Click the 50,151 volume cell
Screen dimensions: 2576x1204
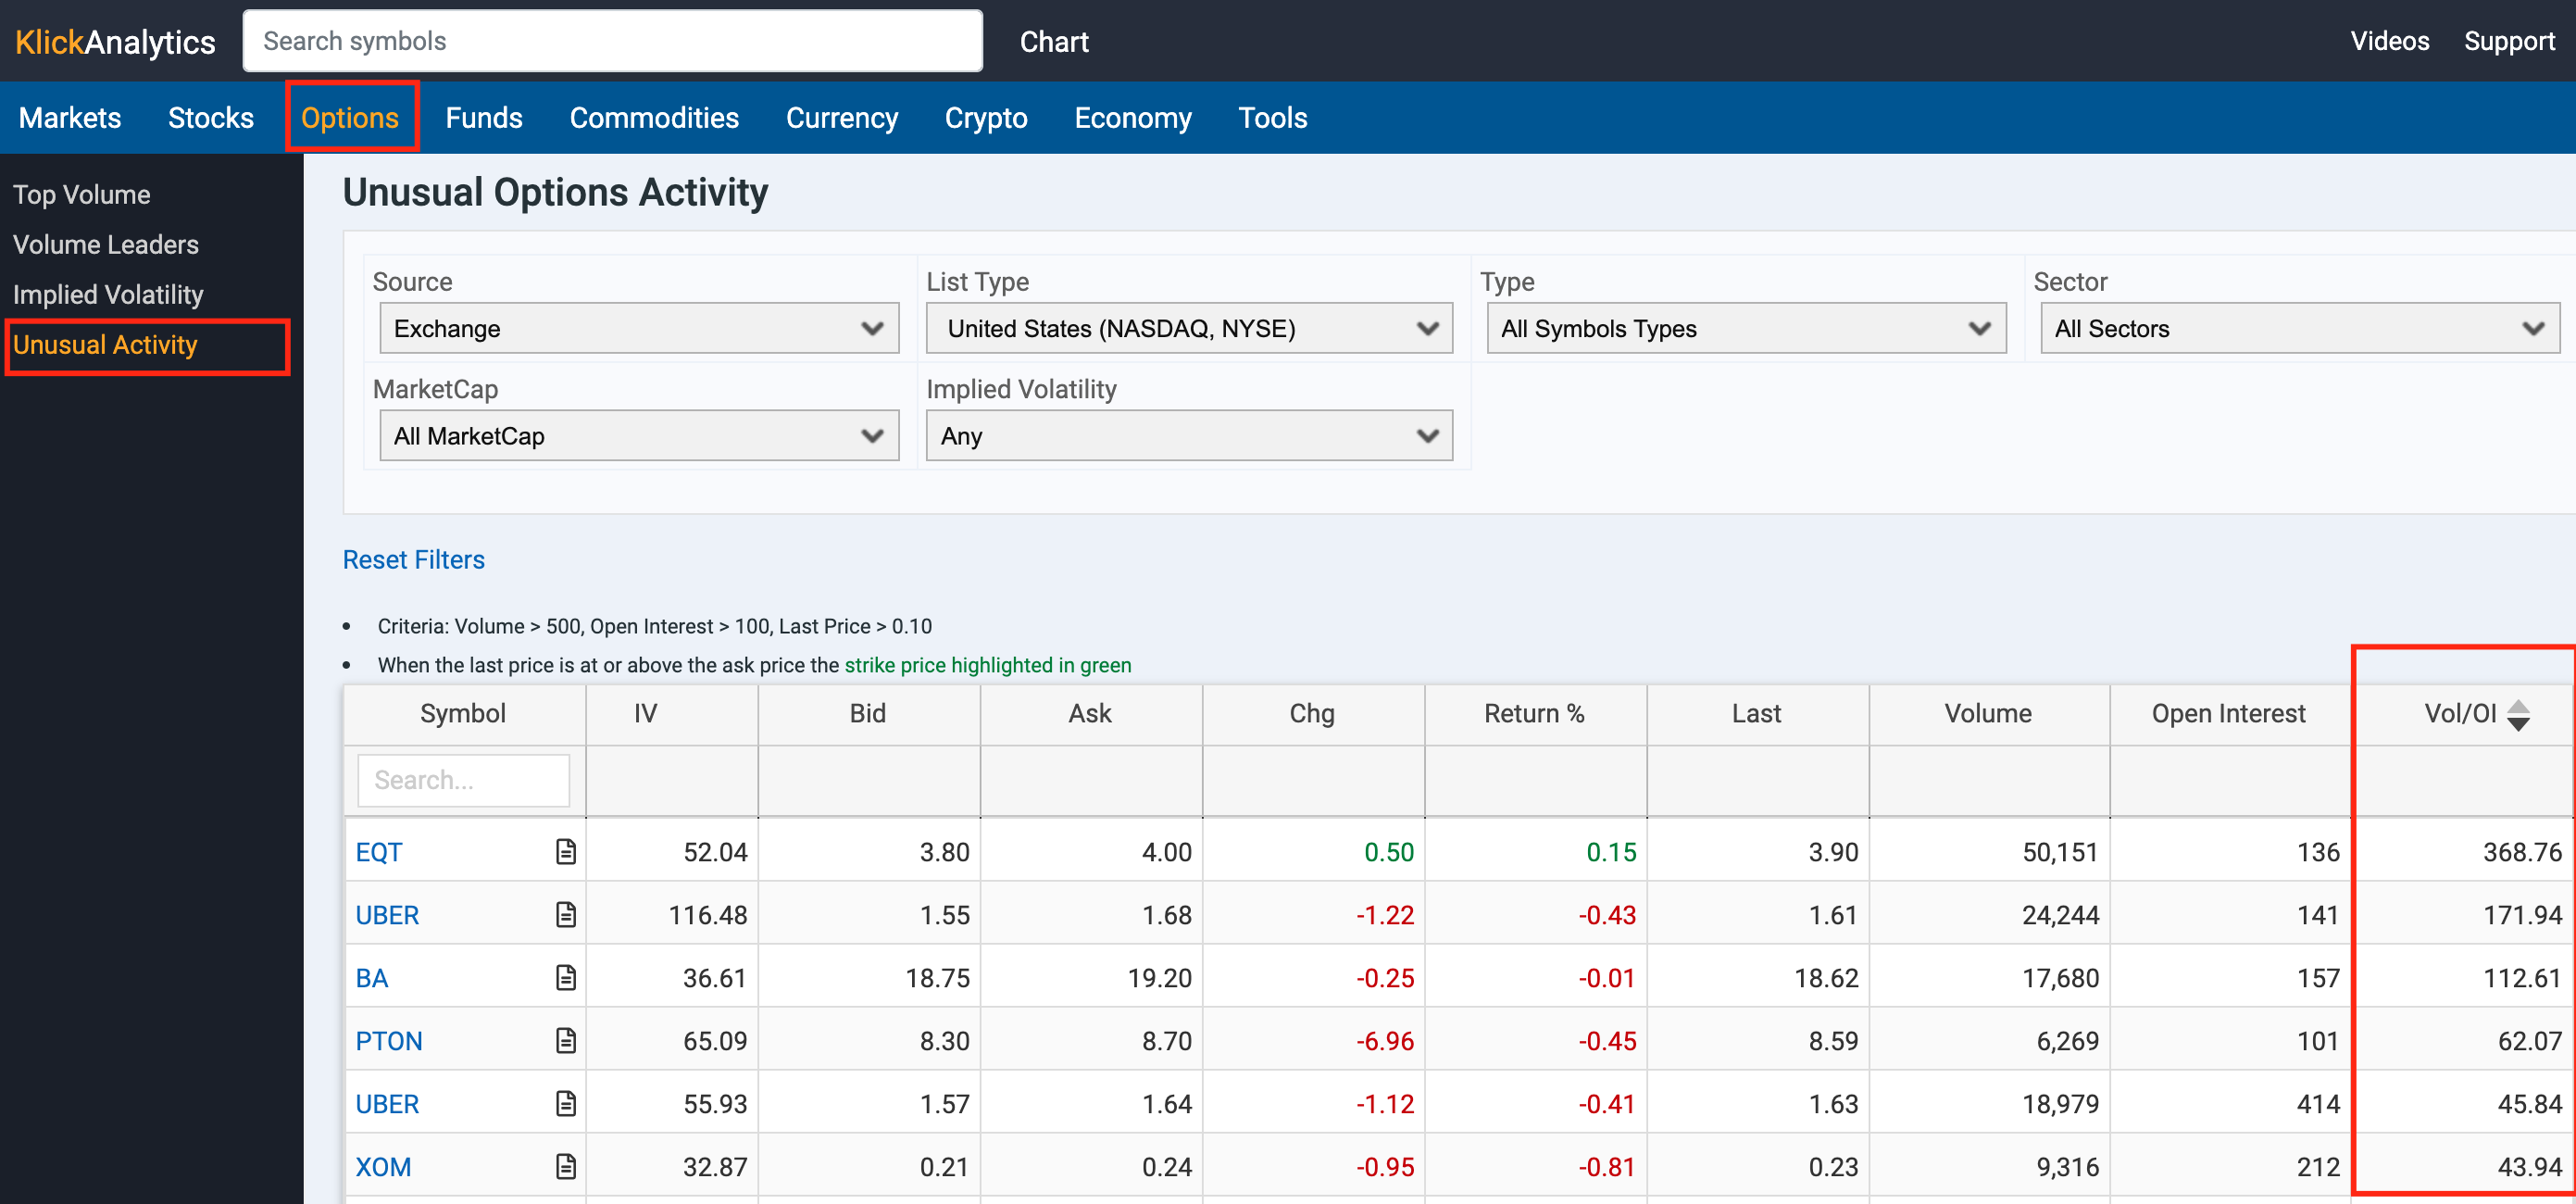[2060, 852]
